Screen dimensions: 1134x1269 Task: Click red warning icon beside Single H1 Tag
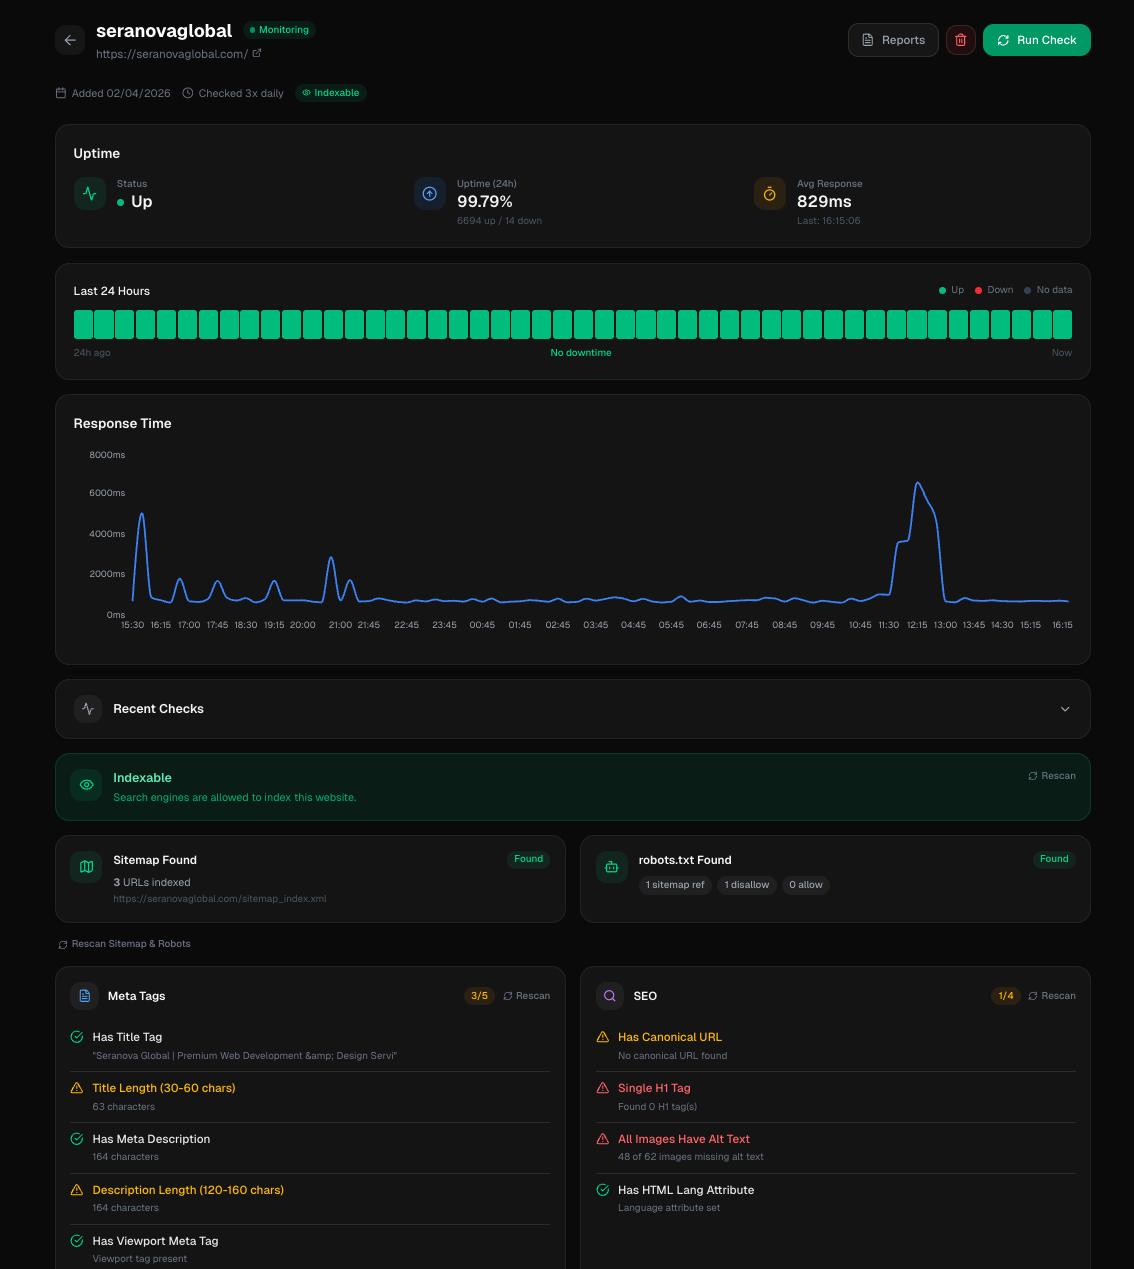click(x=603, y=1088)
